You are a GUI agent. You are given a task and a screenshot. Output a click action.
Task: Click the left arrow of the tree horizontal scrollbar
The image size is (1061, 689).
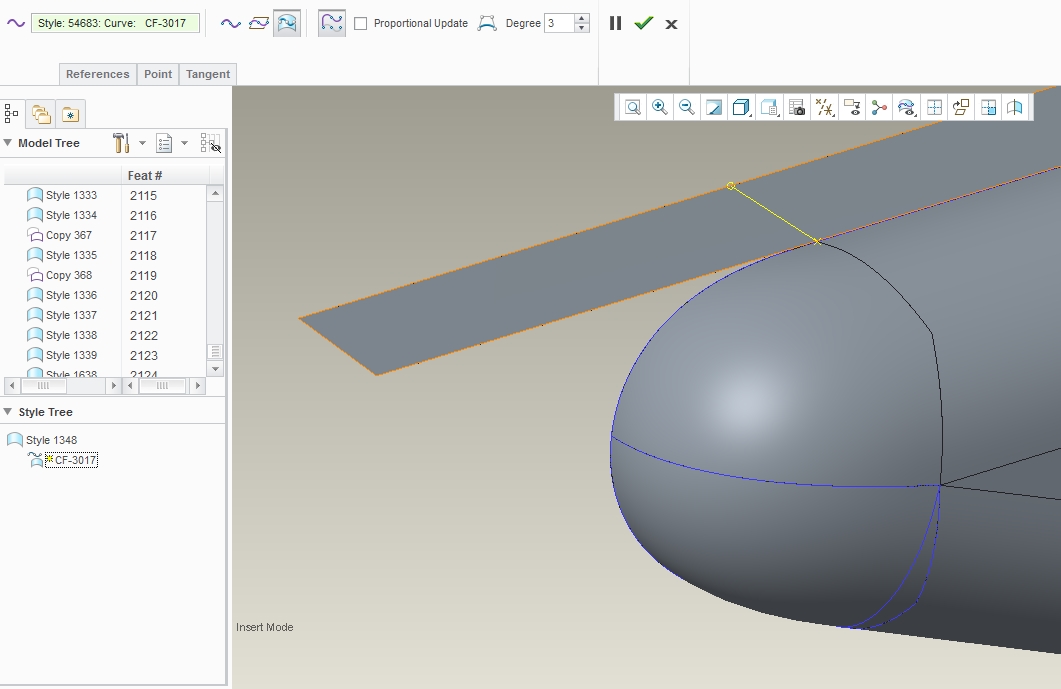coord(12,386)
